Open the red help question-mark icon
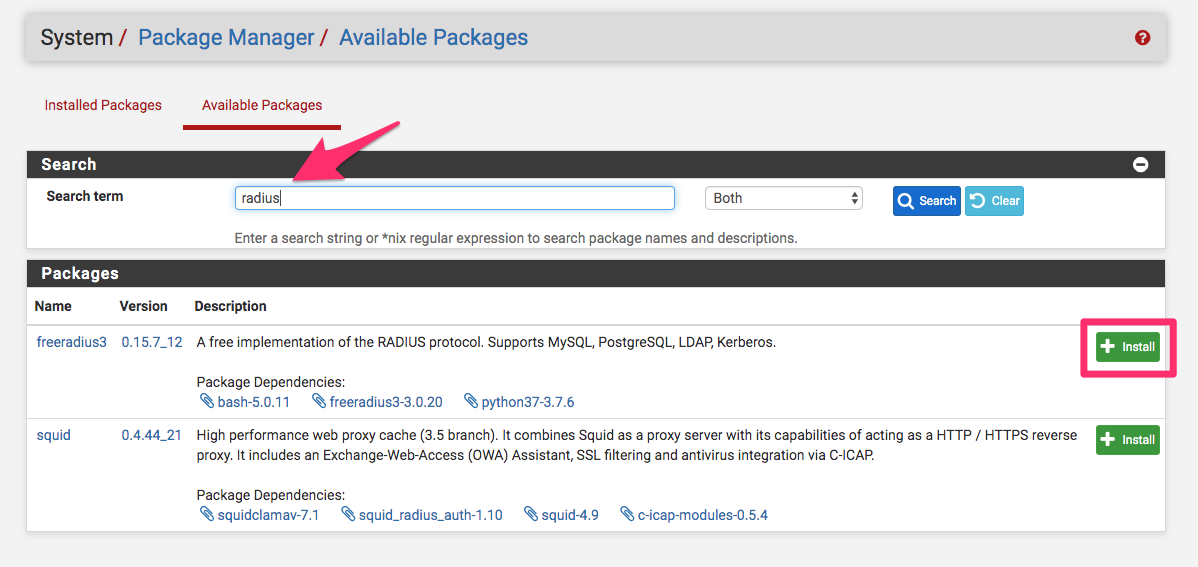Screen dimensions: 1198x567 click(1142, 37)
